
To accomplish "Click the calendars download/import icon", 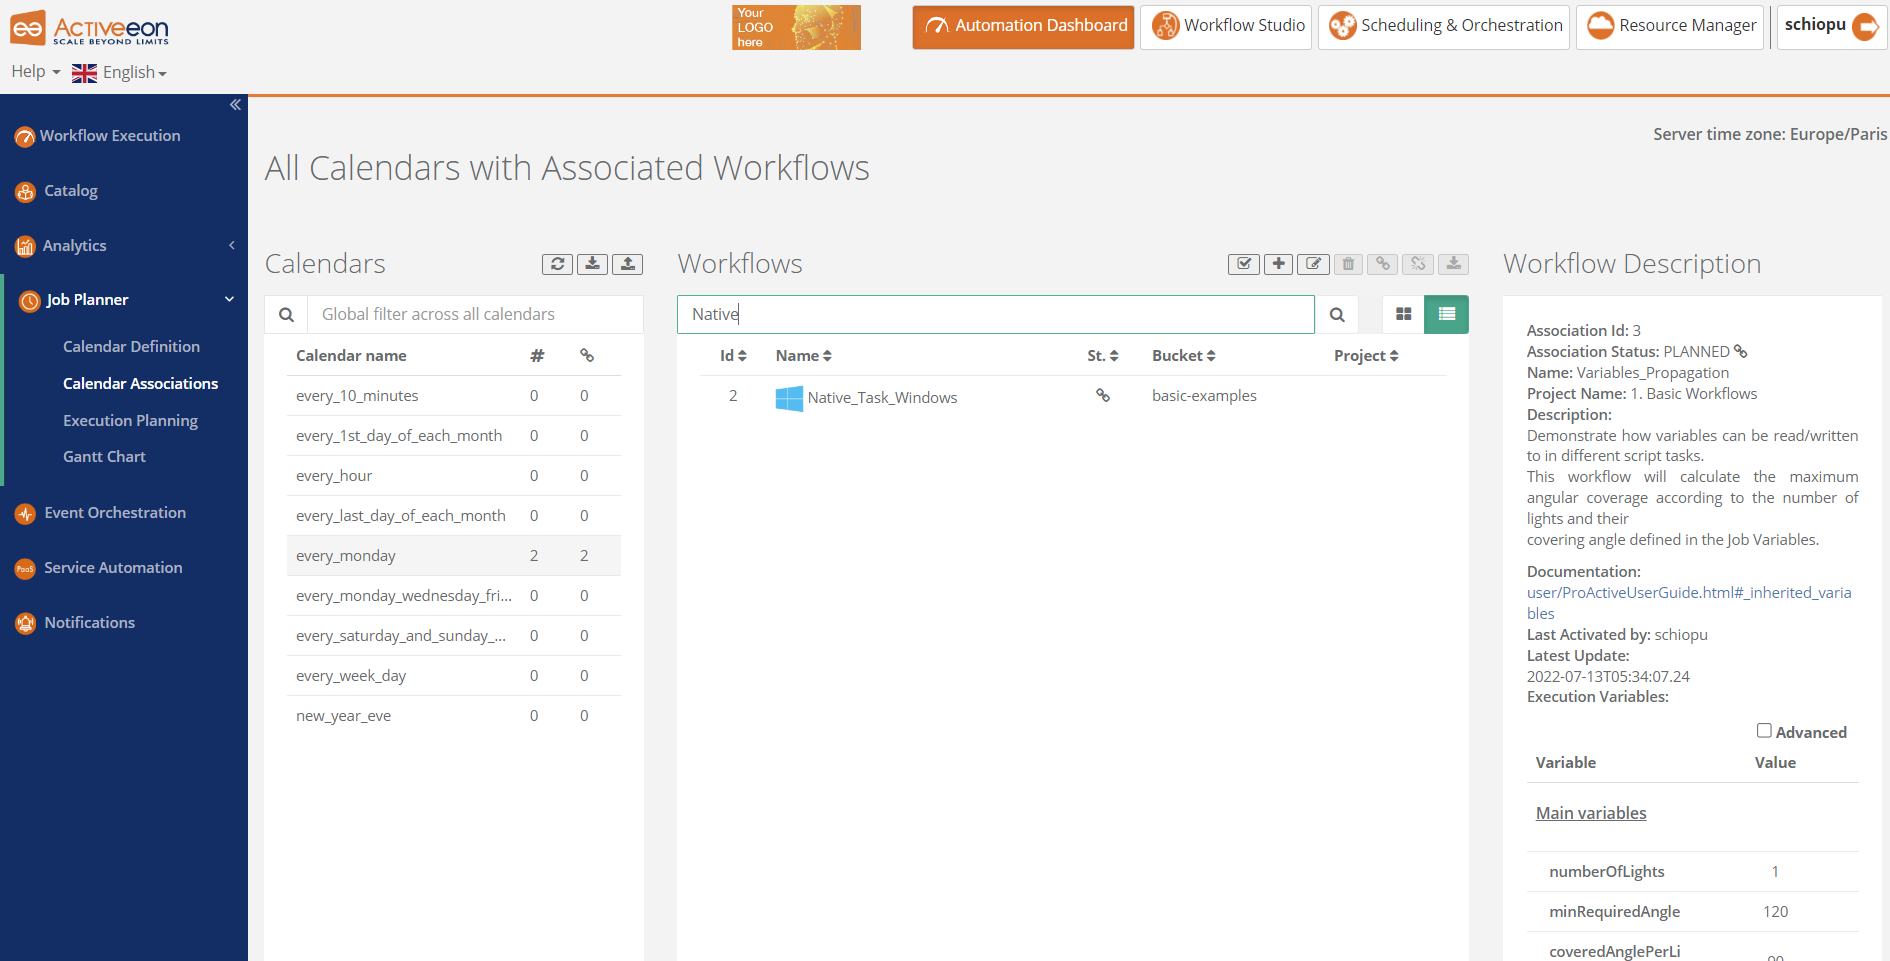I will pyautogui.click(x=592, y=264).
